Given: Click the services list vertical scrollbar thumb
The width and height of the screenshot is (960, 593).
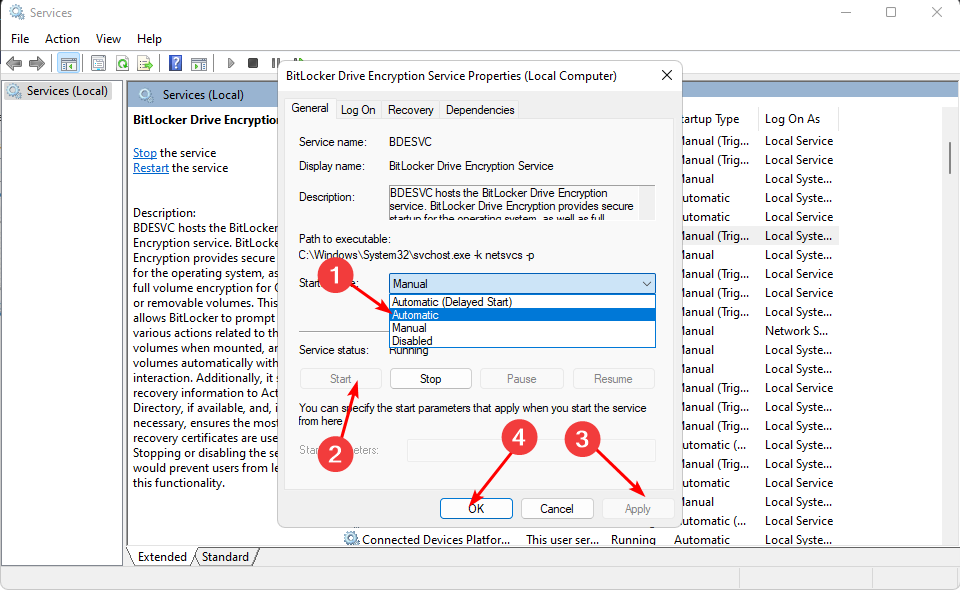Looking at the screenshot, I should 950,157.
